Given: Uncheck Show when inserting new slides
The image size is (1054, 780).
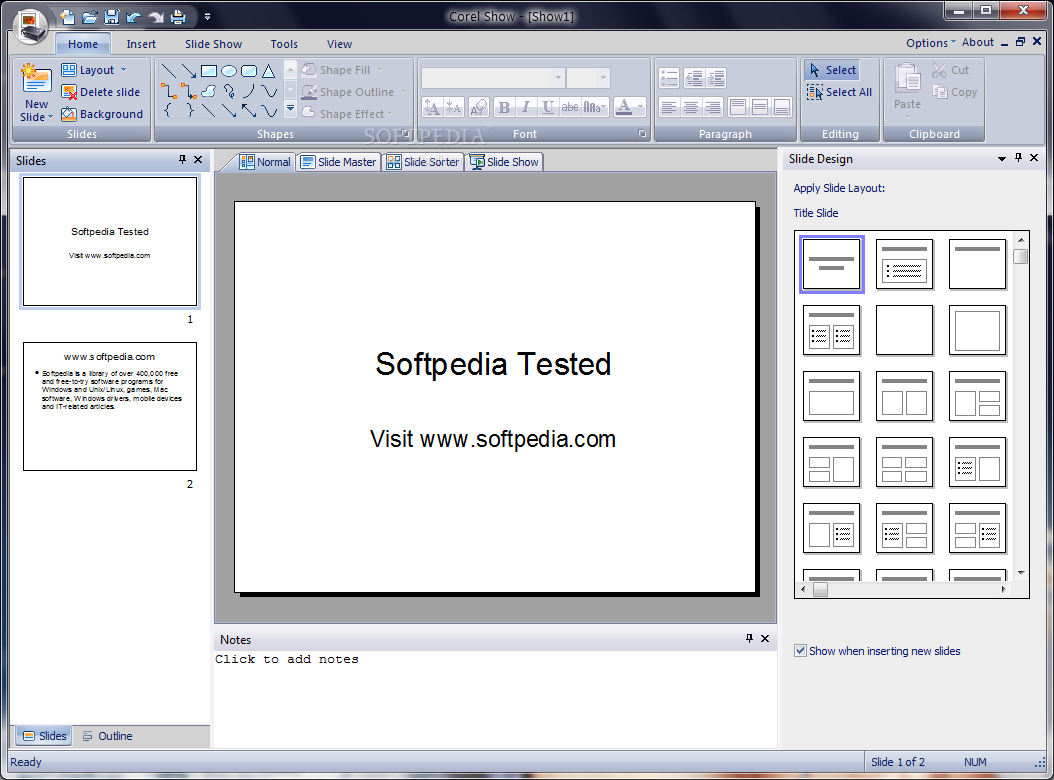Looking at the screenshot, I should (x=800, y=650).
